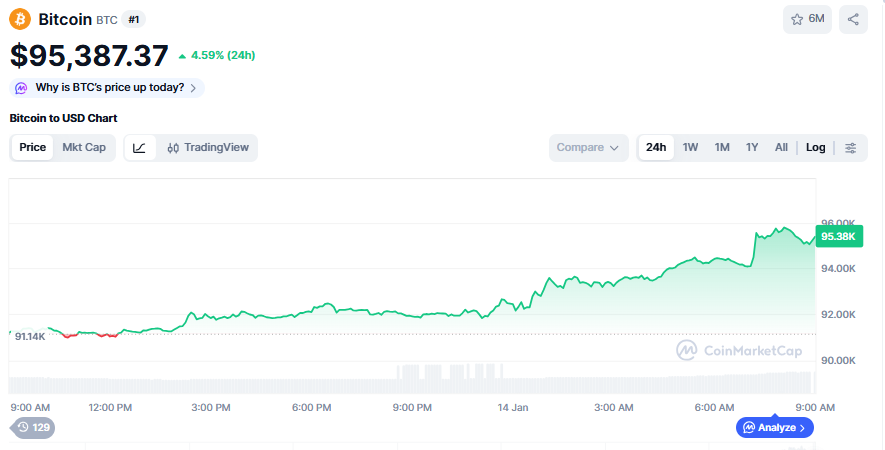Open chart settings sliders icon
This screenshot has width=885, height=450.
[x=851, y=148]
